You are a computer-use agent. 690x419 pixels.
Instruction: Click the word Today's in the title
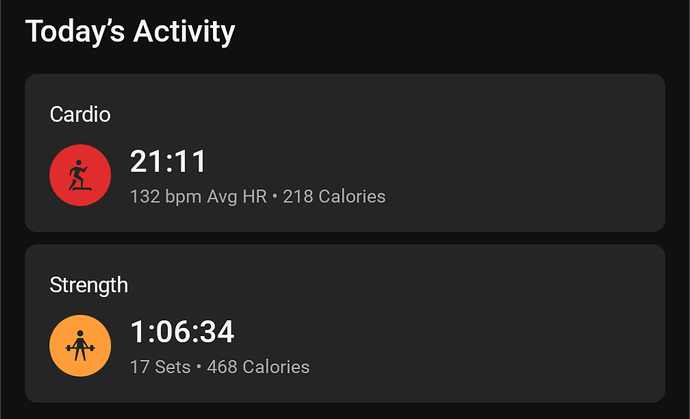click(x=75, y=31)
